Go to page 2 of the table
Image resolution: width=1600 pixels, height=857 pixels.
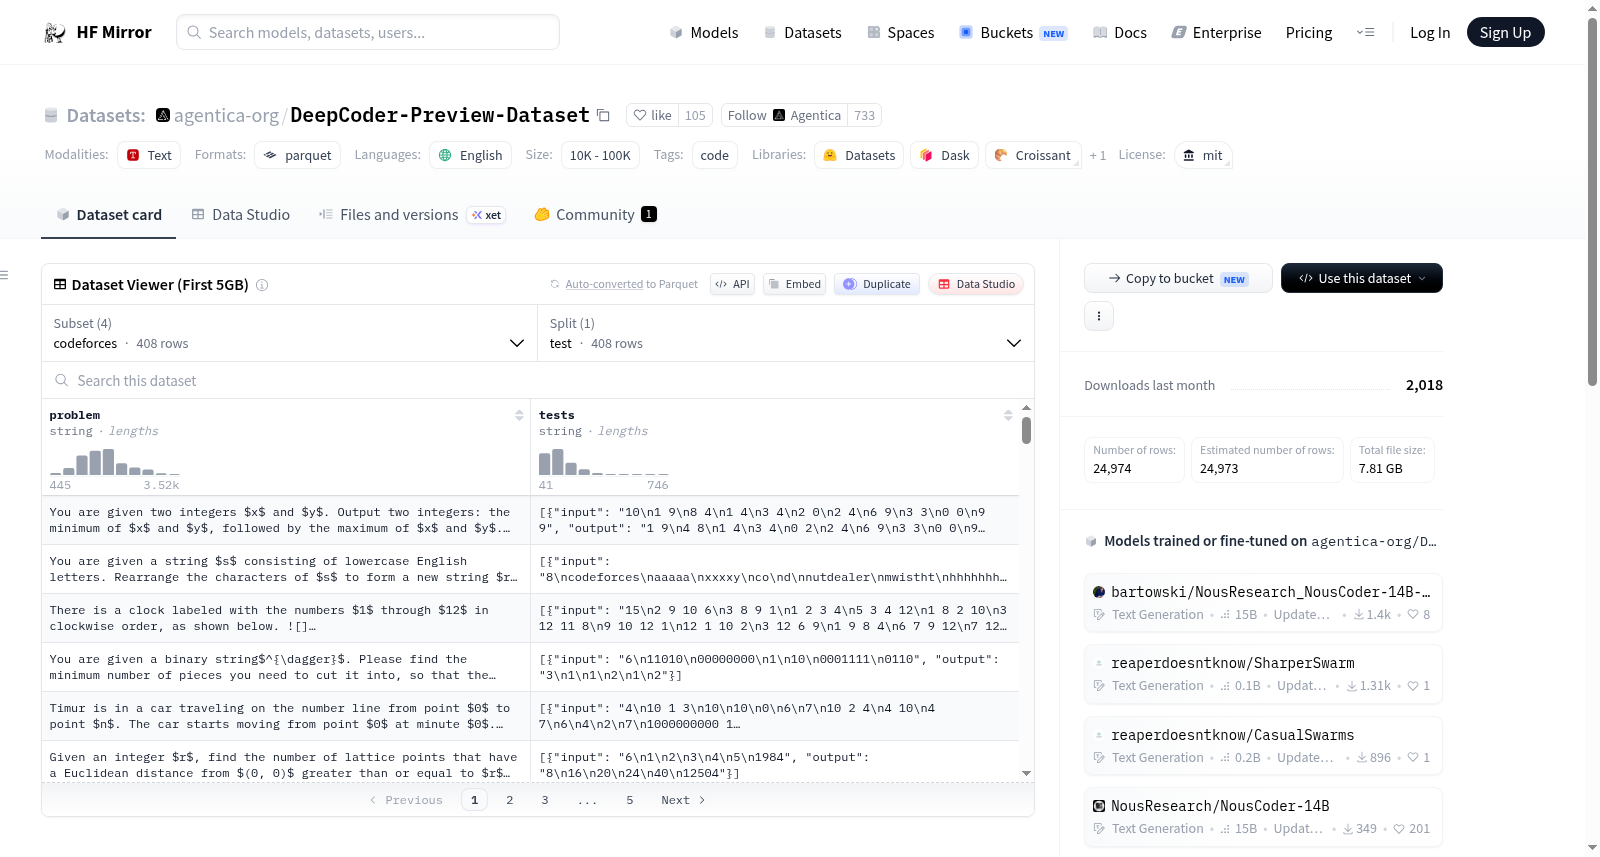pos(510,800)
